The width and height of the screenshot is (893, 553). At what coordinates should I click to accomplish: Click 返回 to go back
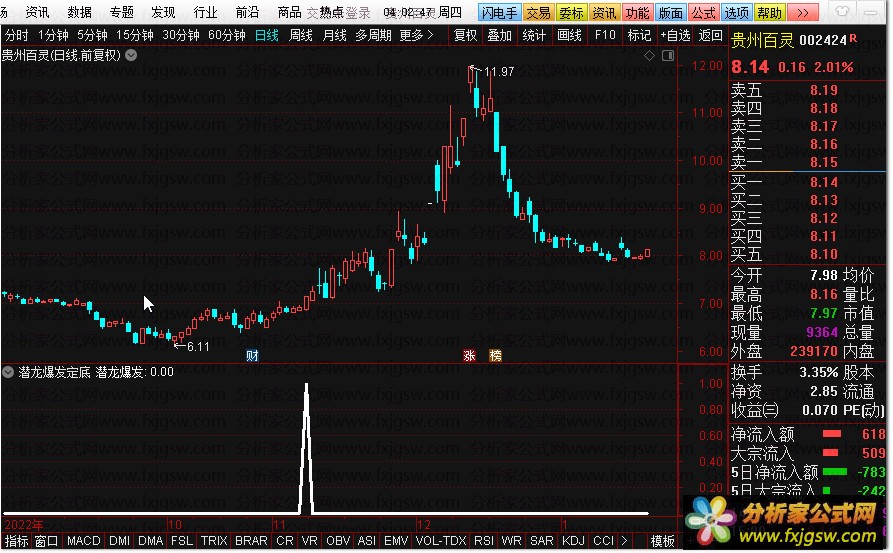[710, 35]
